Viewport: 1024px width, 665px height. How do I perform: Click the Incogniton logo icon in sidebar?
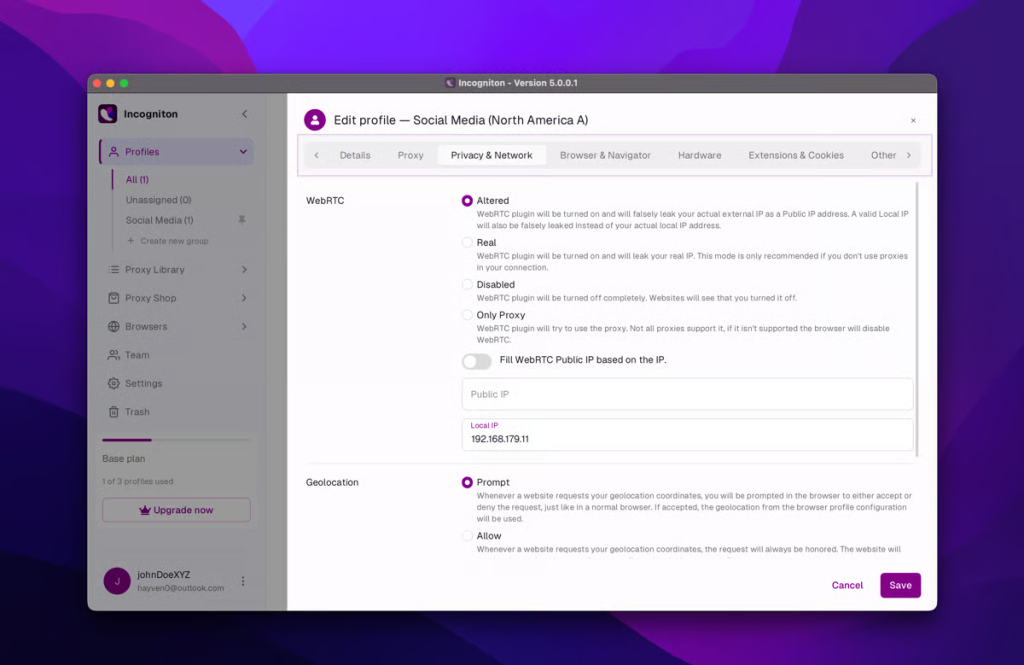pos(108,114)
